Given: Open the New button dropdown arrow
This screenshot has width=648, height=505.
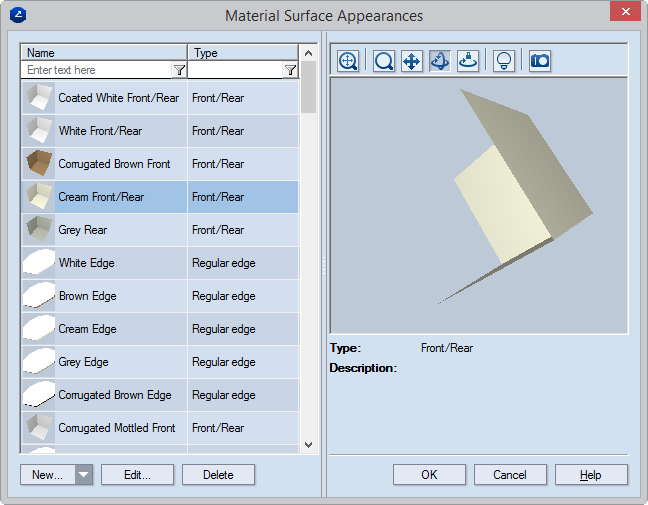Looking at the screenshot, I should click(x=84, y=474).
